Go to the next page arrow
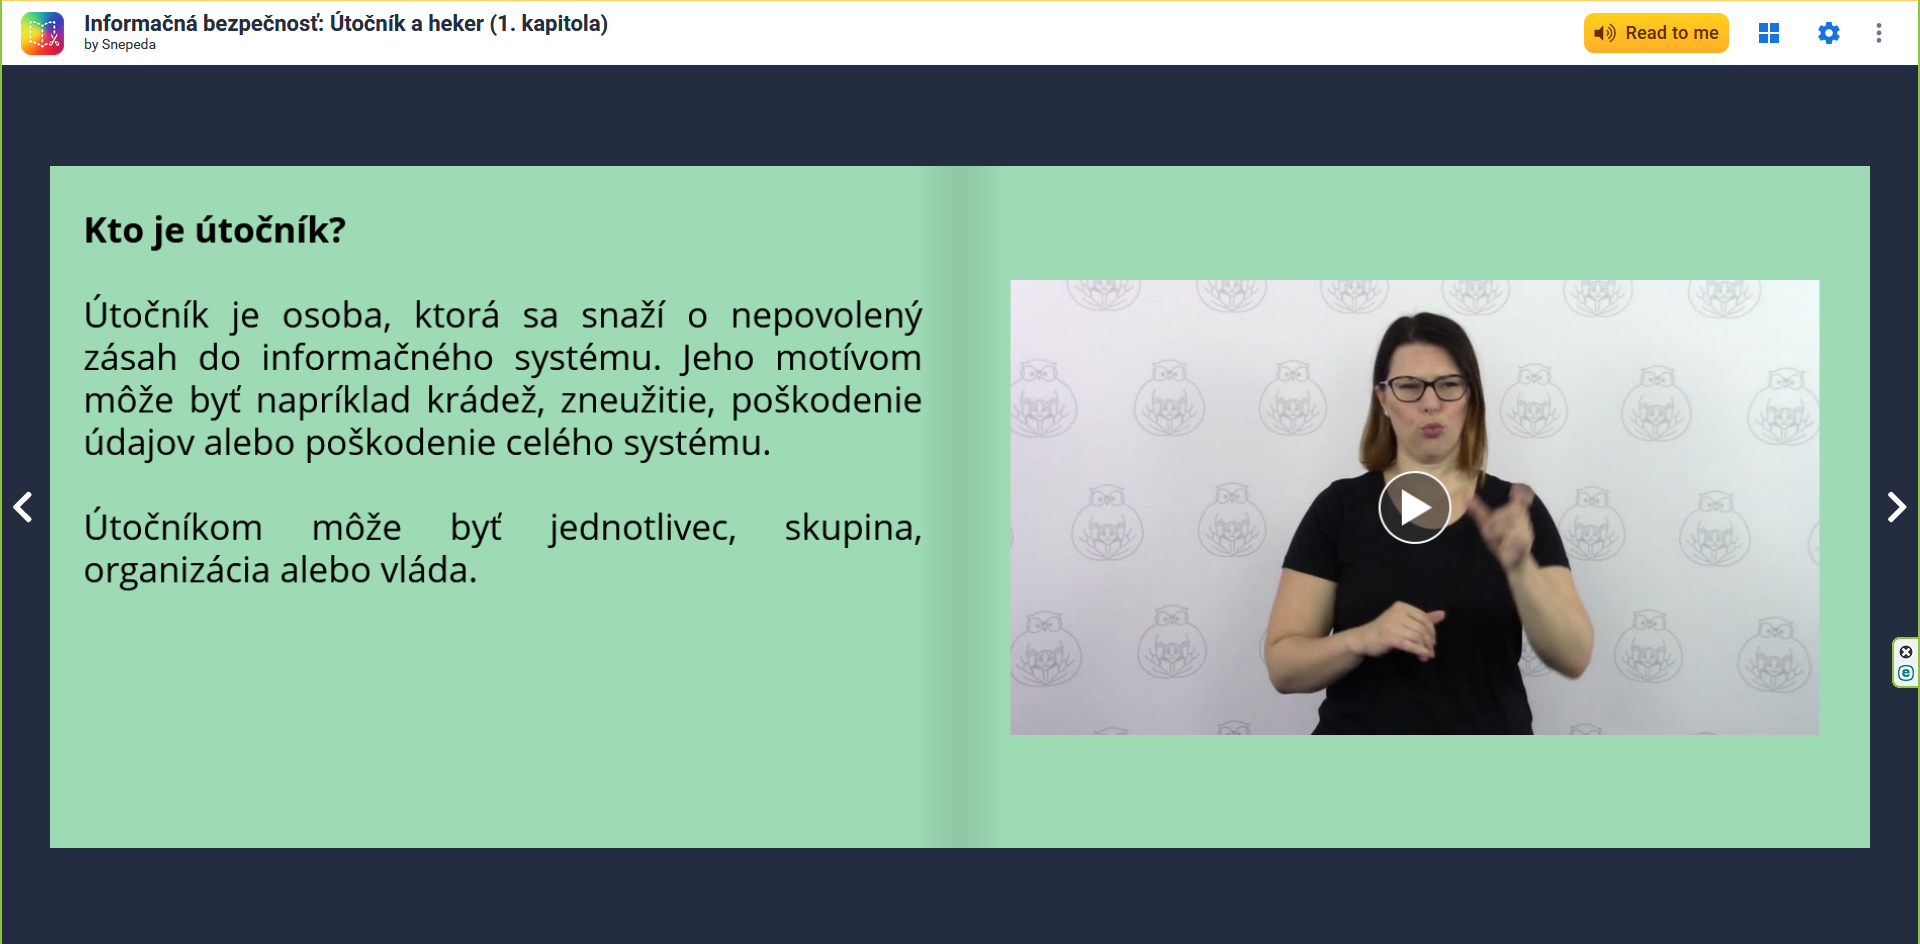Image resolution: width=1920 pixels, height=944 pixels. click(x=1896, y=507)
